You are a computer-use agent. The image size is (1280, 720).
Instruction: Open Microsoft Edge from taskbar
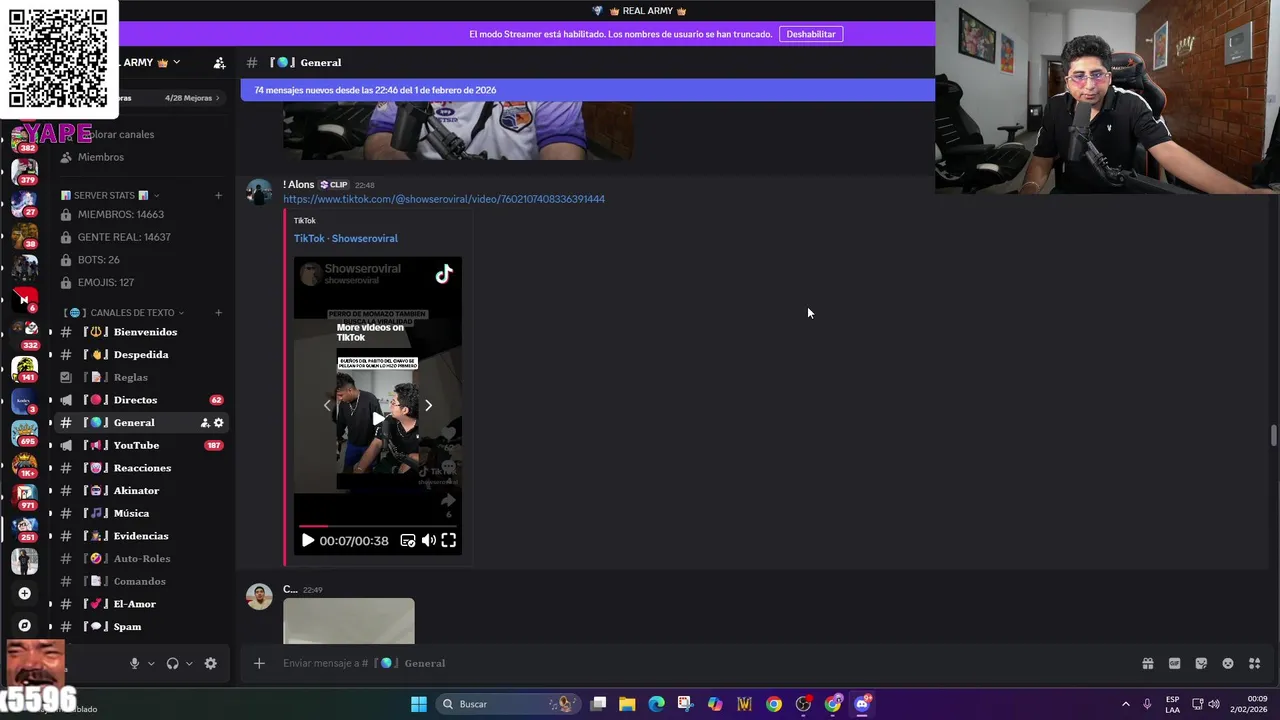[x=656, y=704]
